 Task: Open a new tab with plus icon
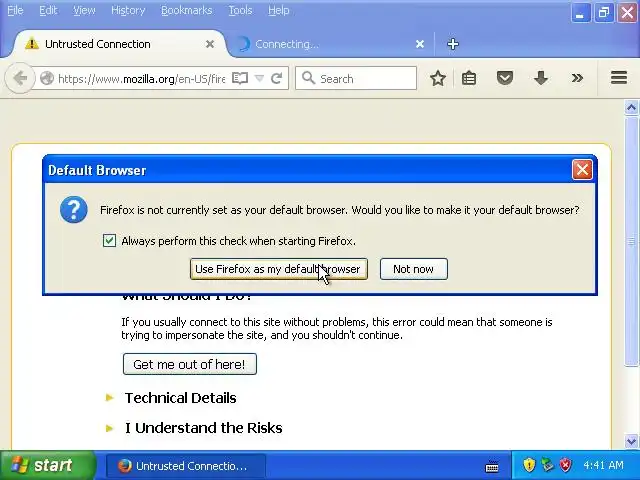[453, 44]
